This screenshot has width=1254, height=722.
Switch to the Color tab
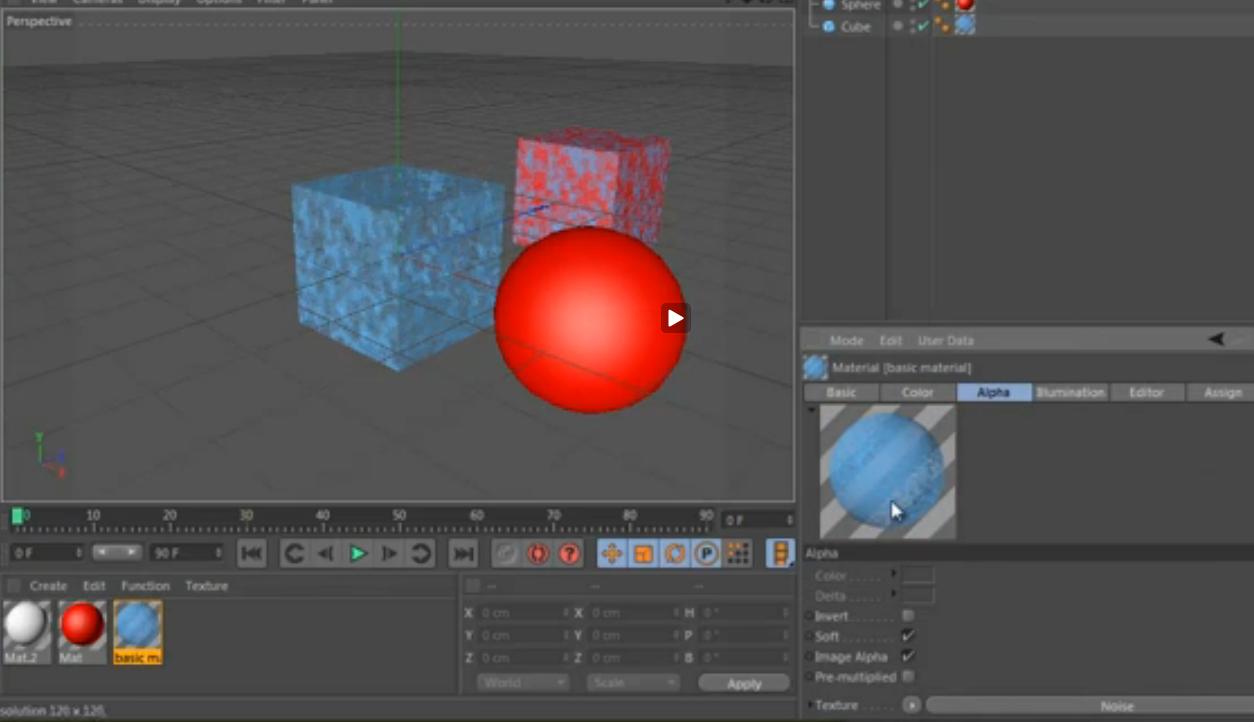tap(917, 393)
